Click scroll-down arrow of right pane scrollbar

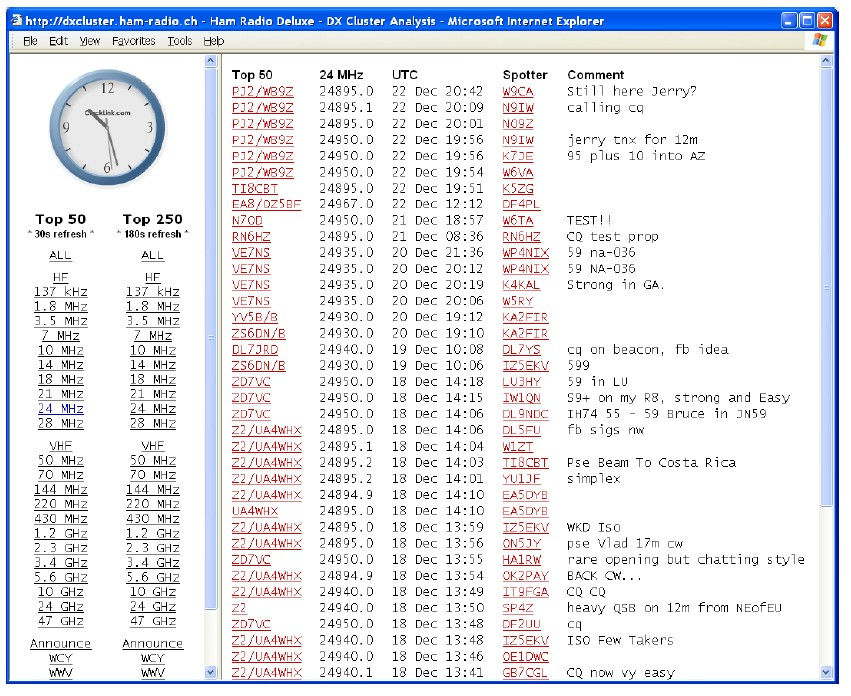point(826,672)
